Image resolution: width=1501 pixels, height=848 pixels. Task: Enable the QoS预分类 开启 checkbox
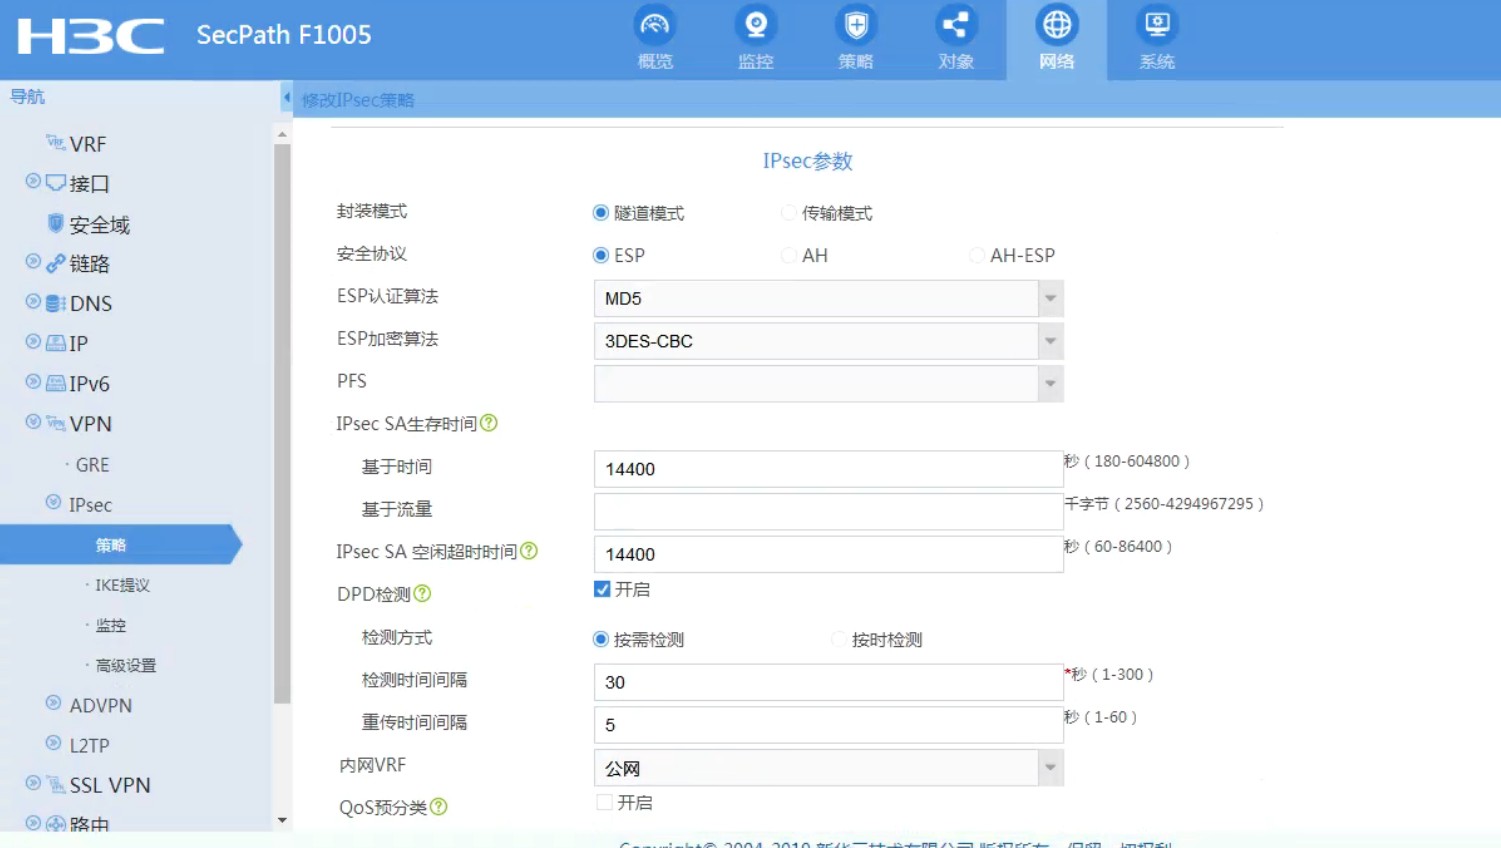point(604,802)
